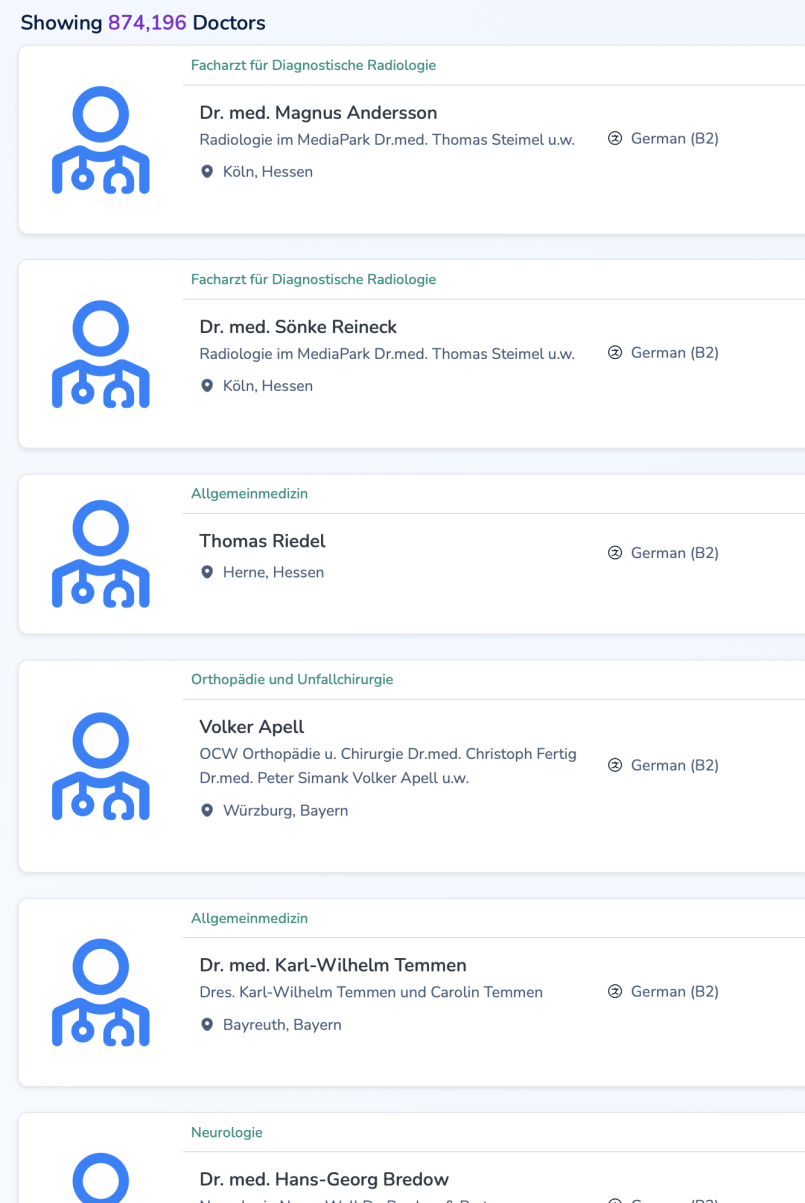The width and height of the screenshot is (805, 1203).
Task: Click German (B2) in Thomas Riedel's card
Action: [675, 553]
